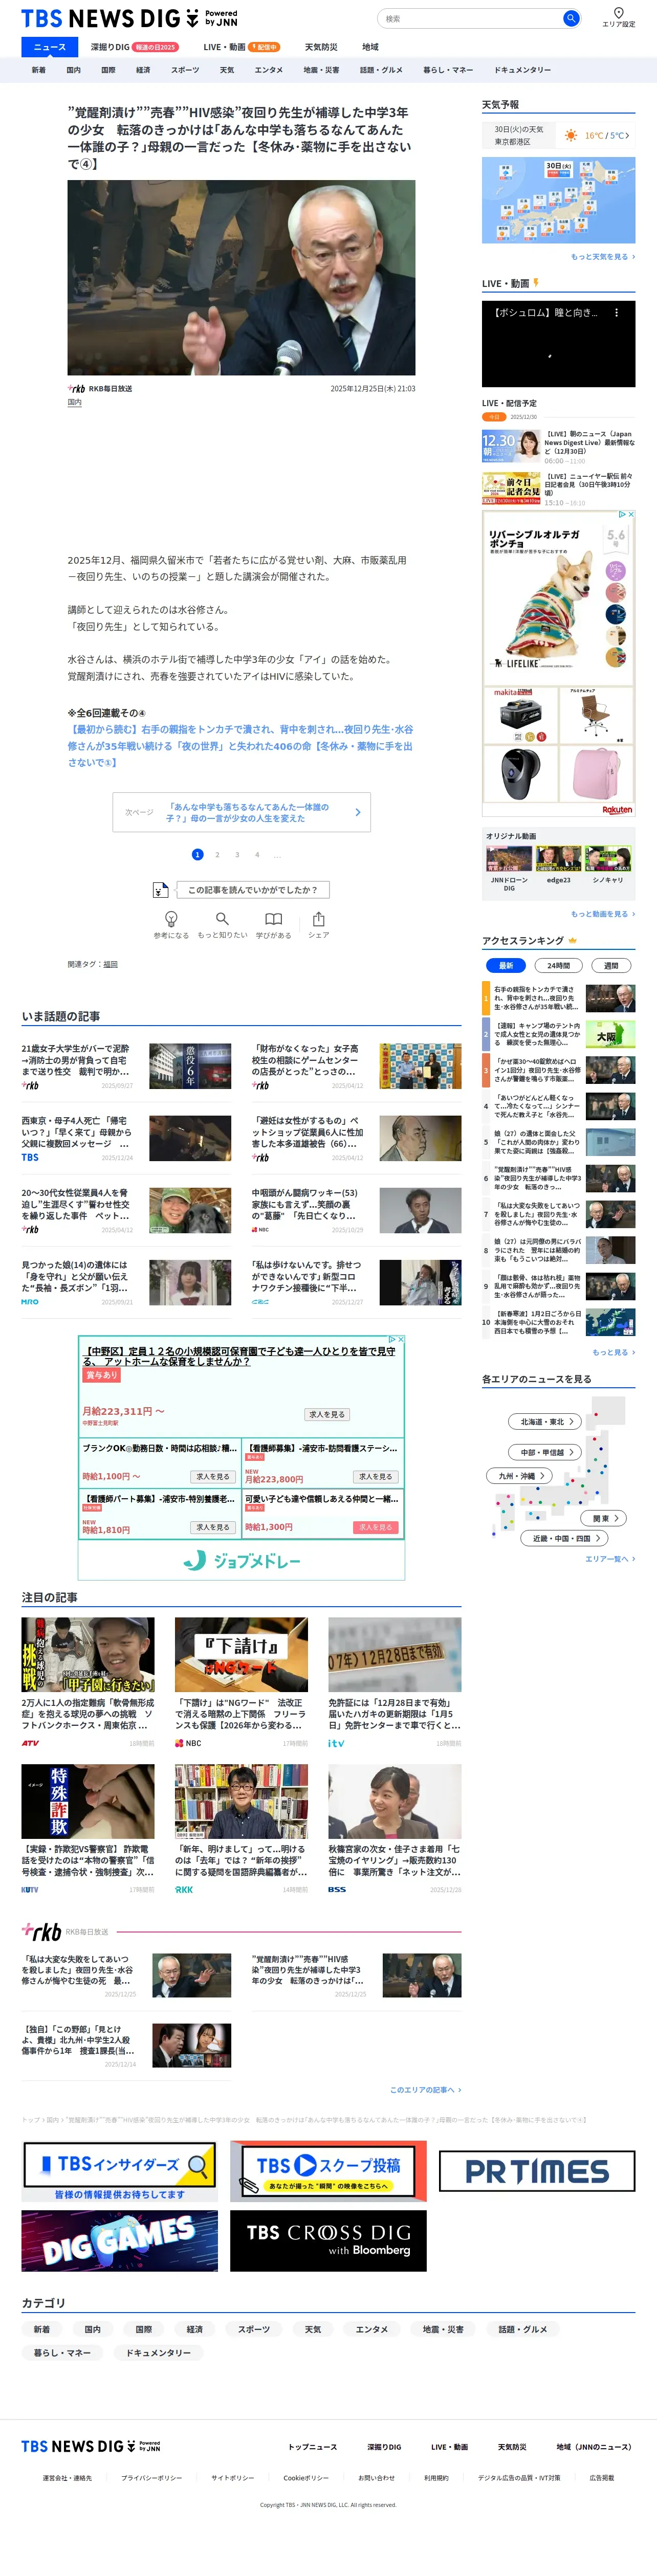Open the 『下請け』はNGワード article thumbnail
Viewport: 657px width, 2576px height.
click(241, 1655)
